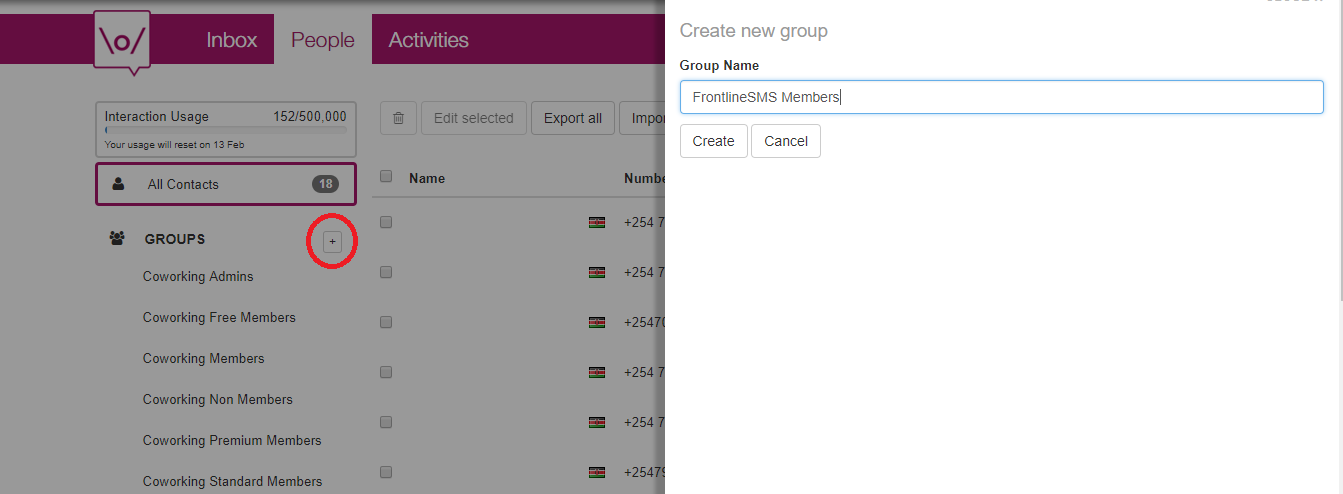
Task: Select All Contacts in sidebar
Action: point(225,184)
